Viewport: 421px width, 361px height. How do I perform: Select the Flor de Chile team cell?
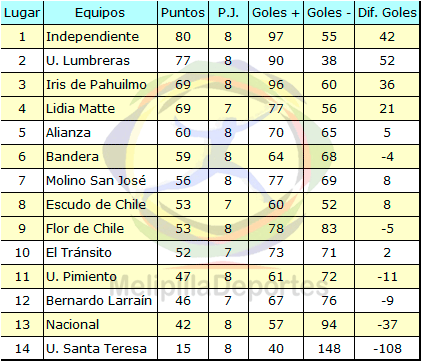[x=100, y=229]
